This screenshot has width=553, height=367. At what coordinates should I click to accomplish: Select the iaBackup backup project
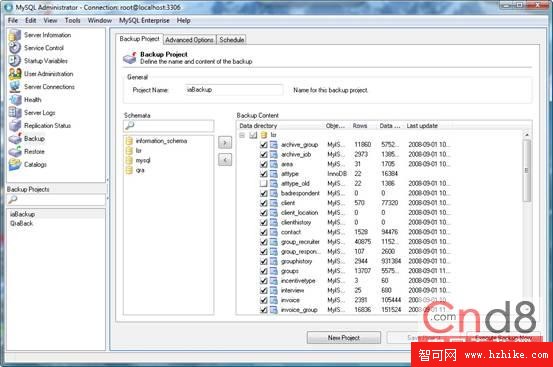coord(56,214)
